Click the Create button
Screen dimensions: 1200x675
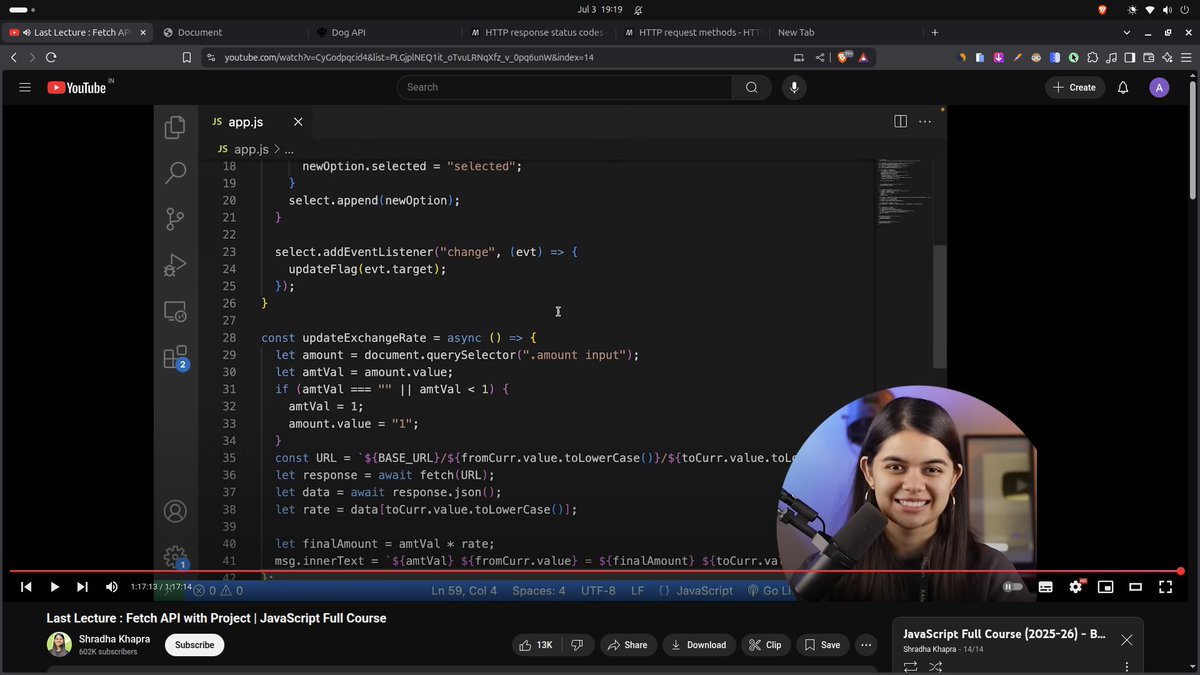click(1075, 87)
